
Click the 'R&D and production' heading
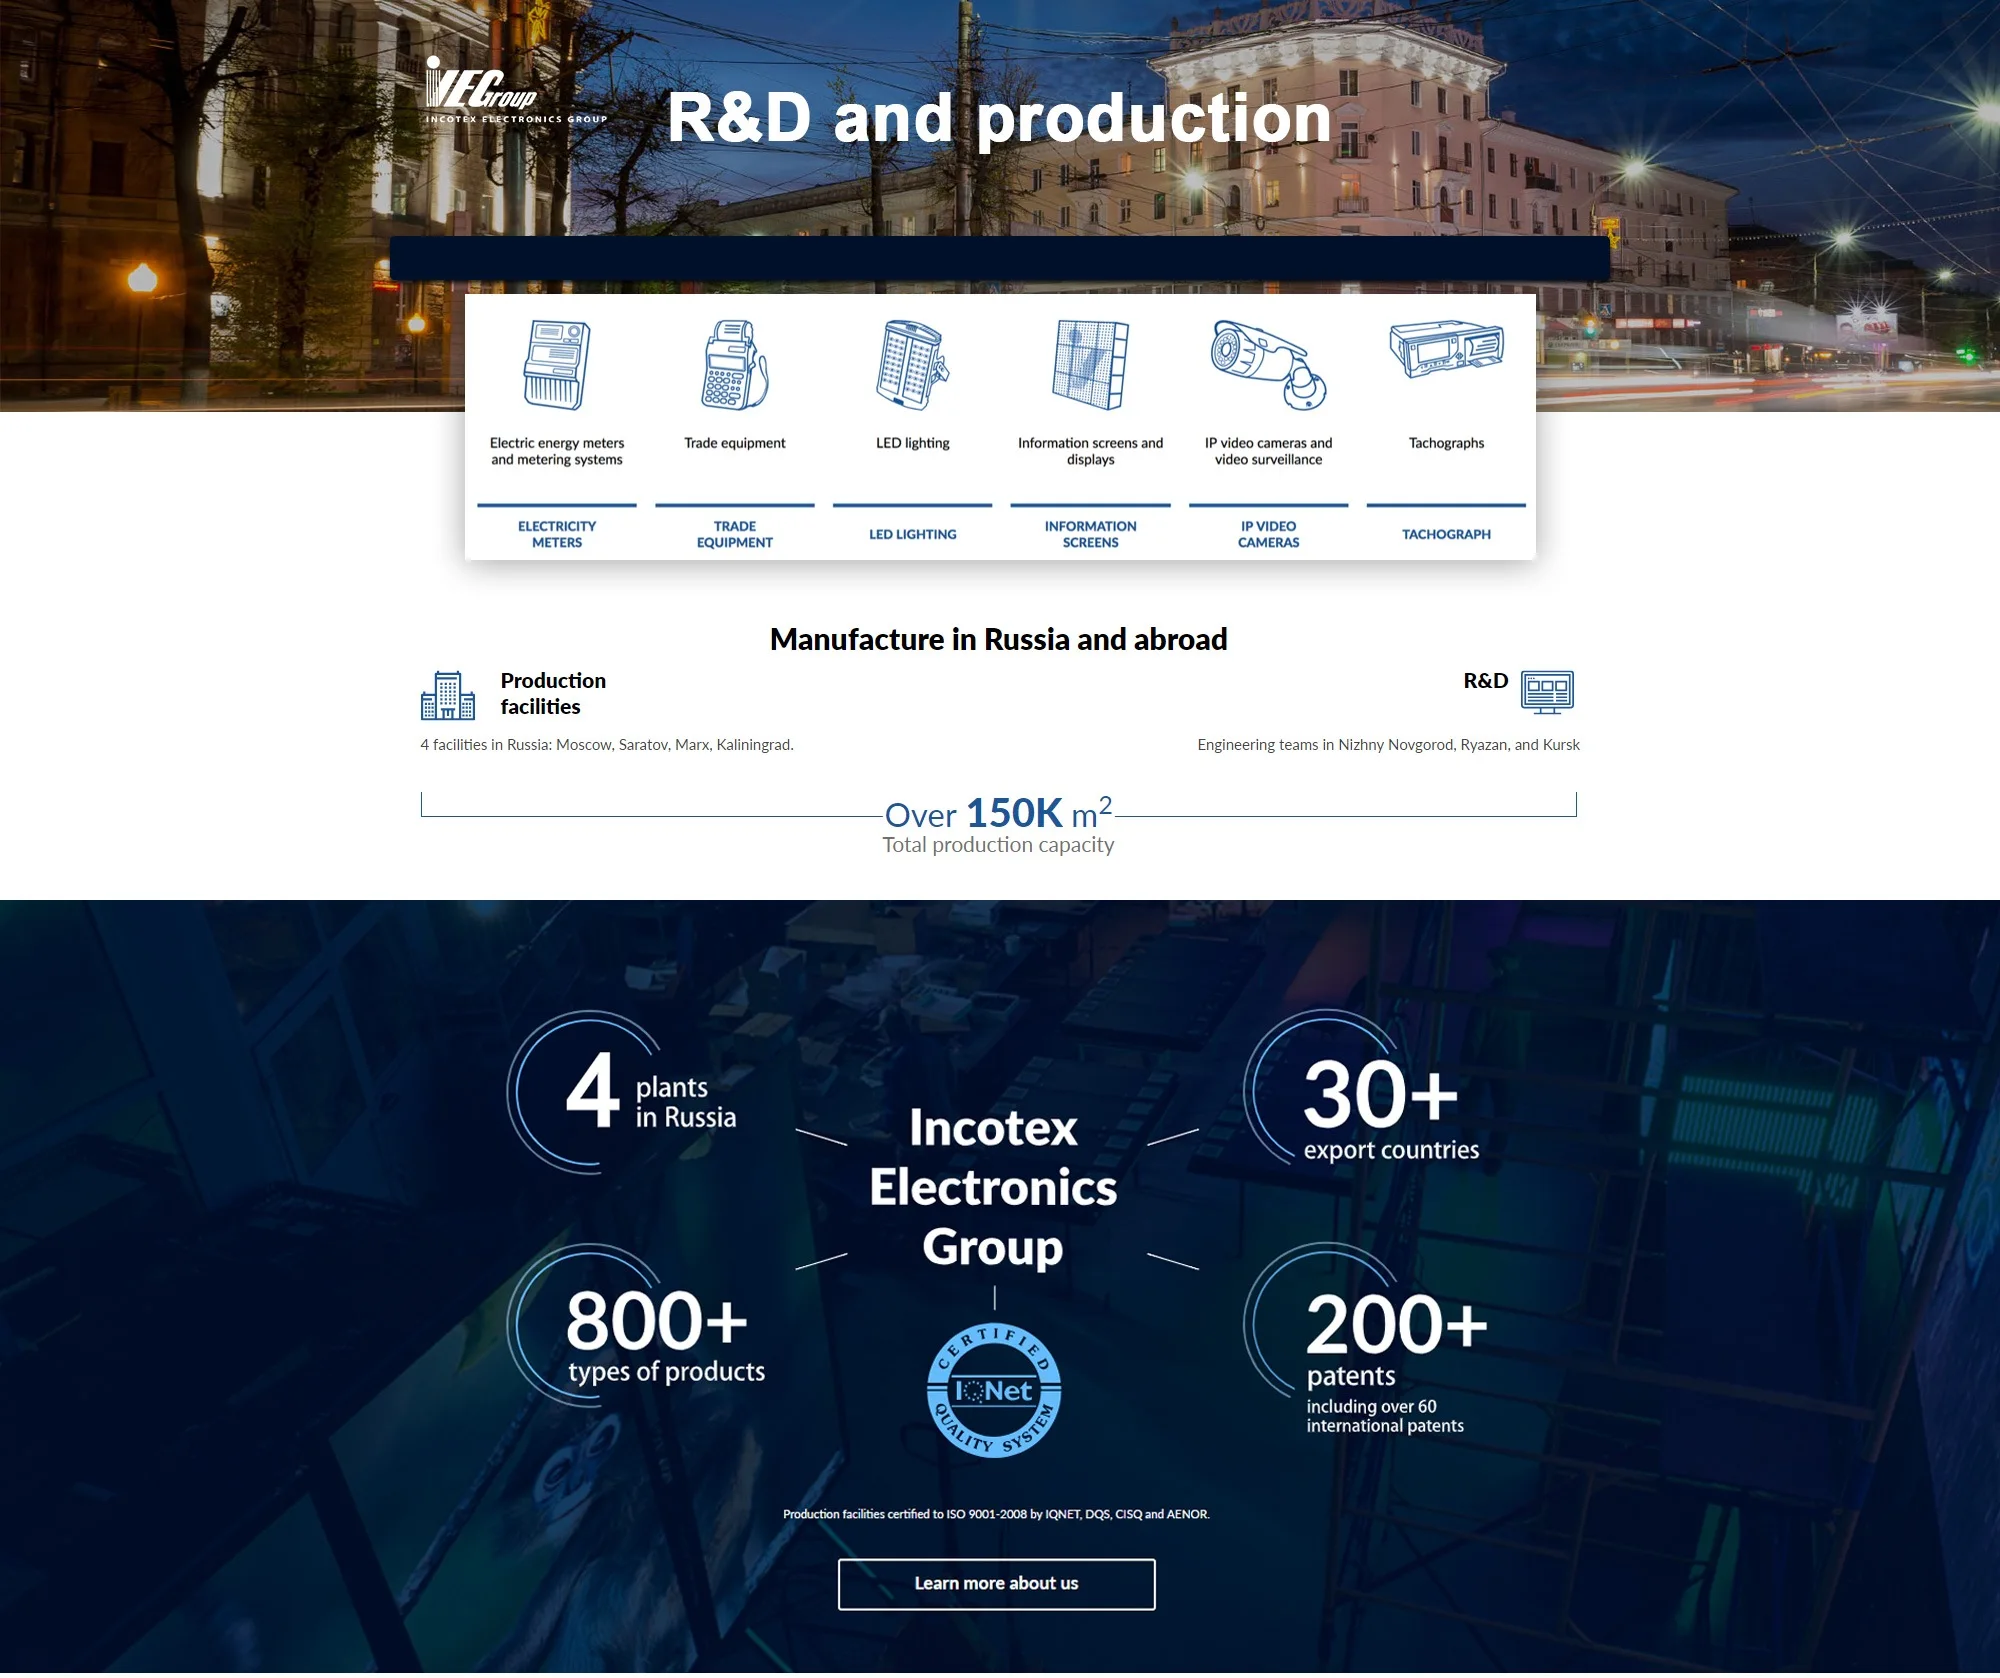[999, 118]
